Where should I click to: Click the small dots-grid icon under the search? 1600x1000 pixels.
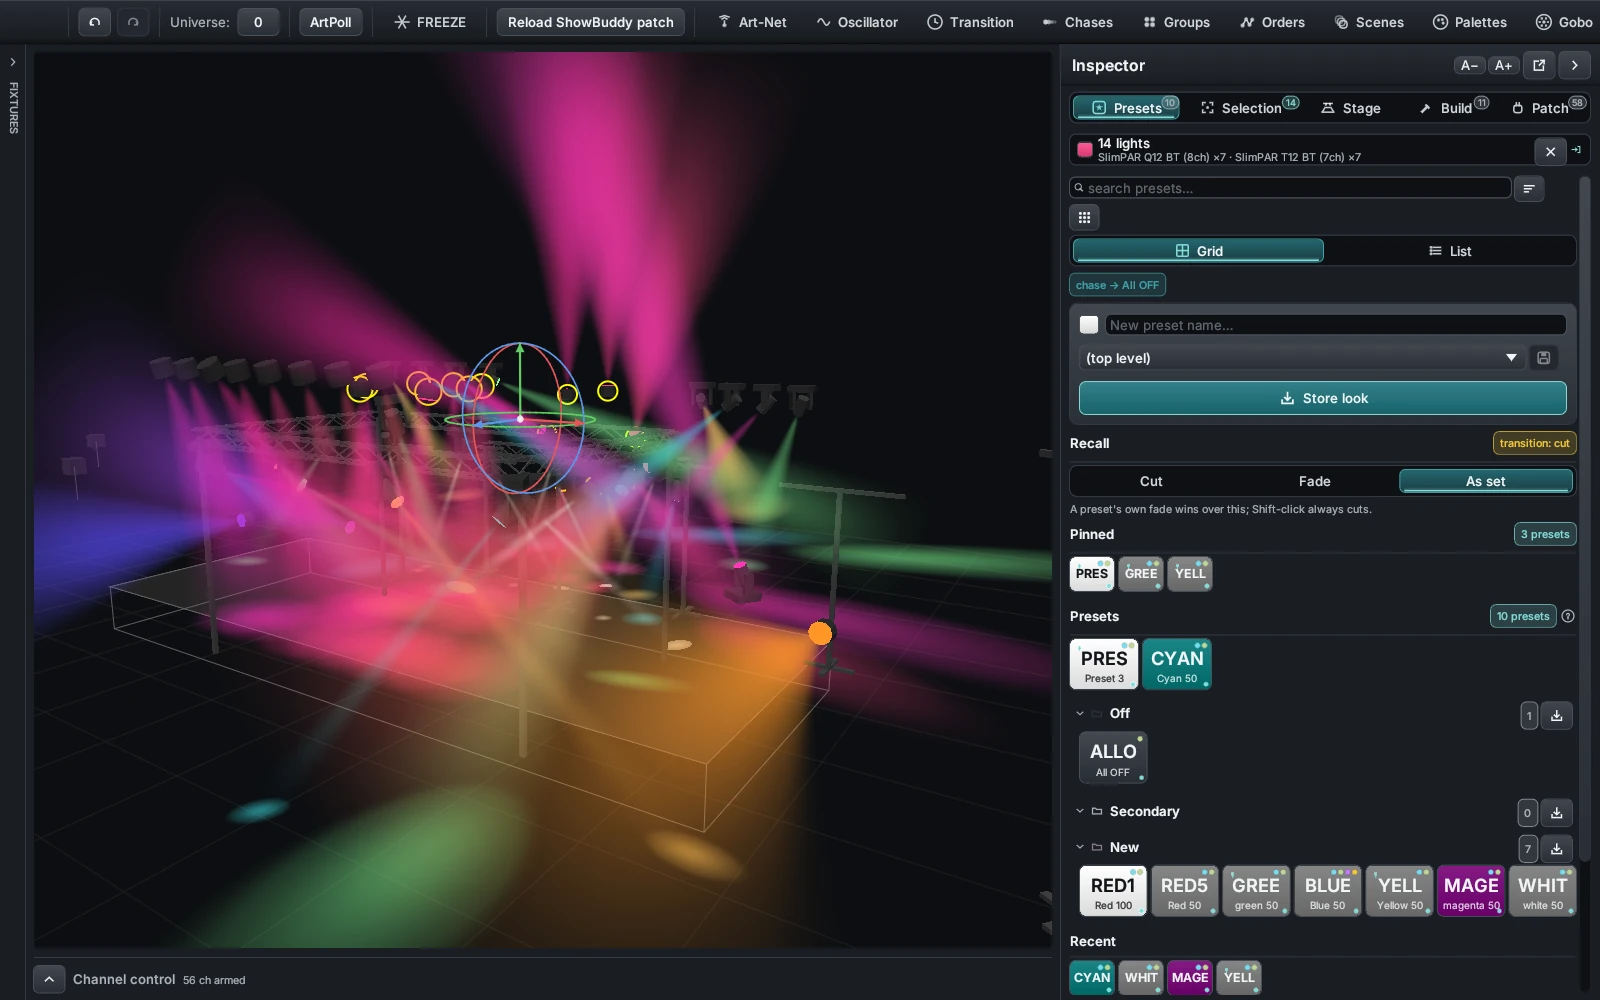click(1084, 217)
